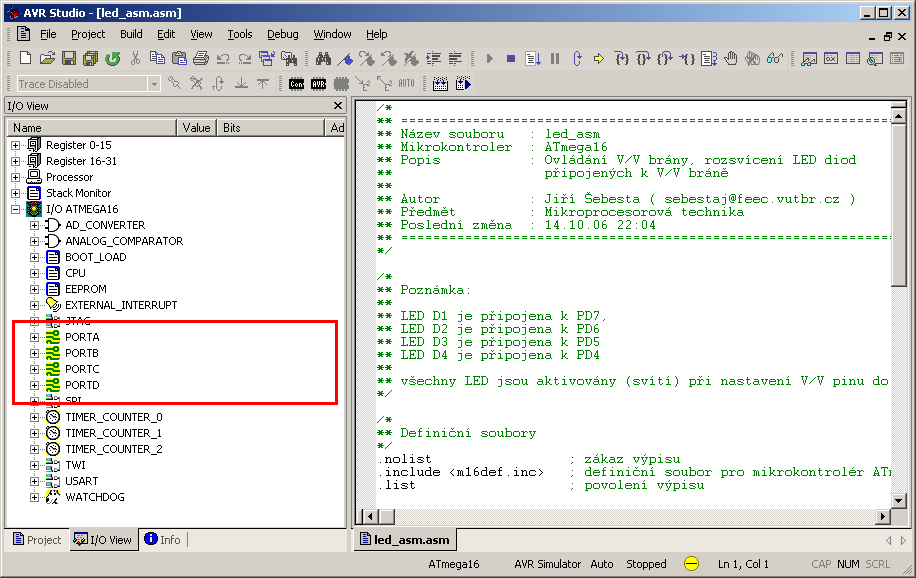The height and width of the screenshot is (578, 916).
Task: Click the Auto Step icon
Action: pos(709,58)
